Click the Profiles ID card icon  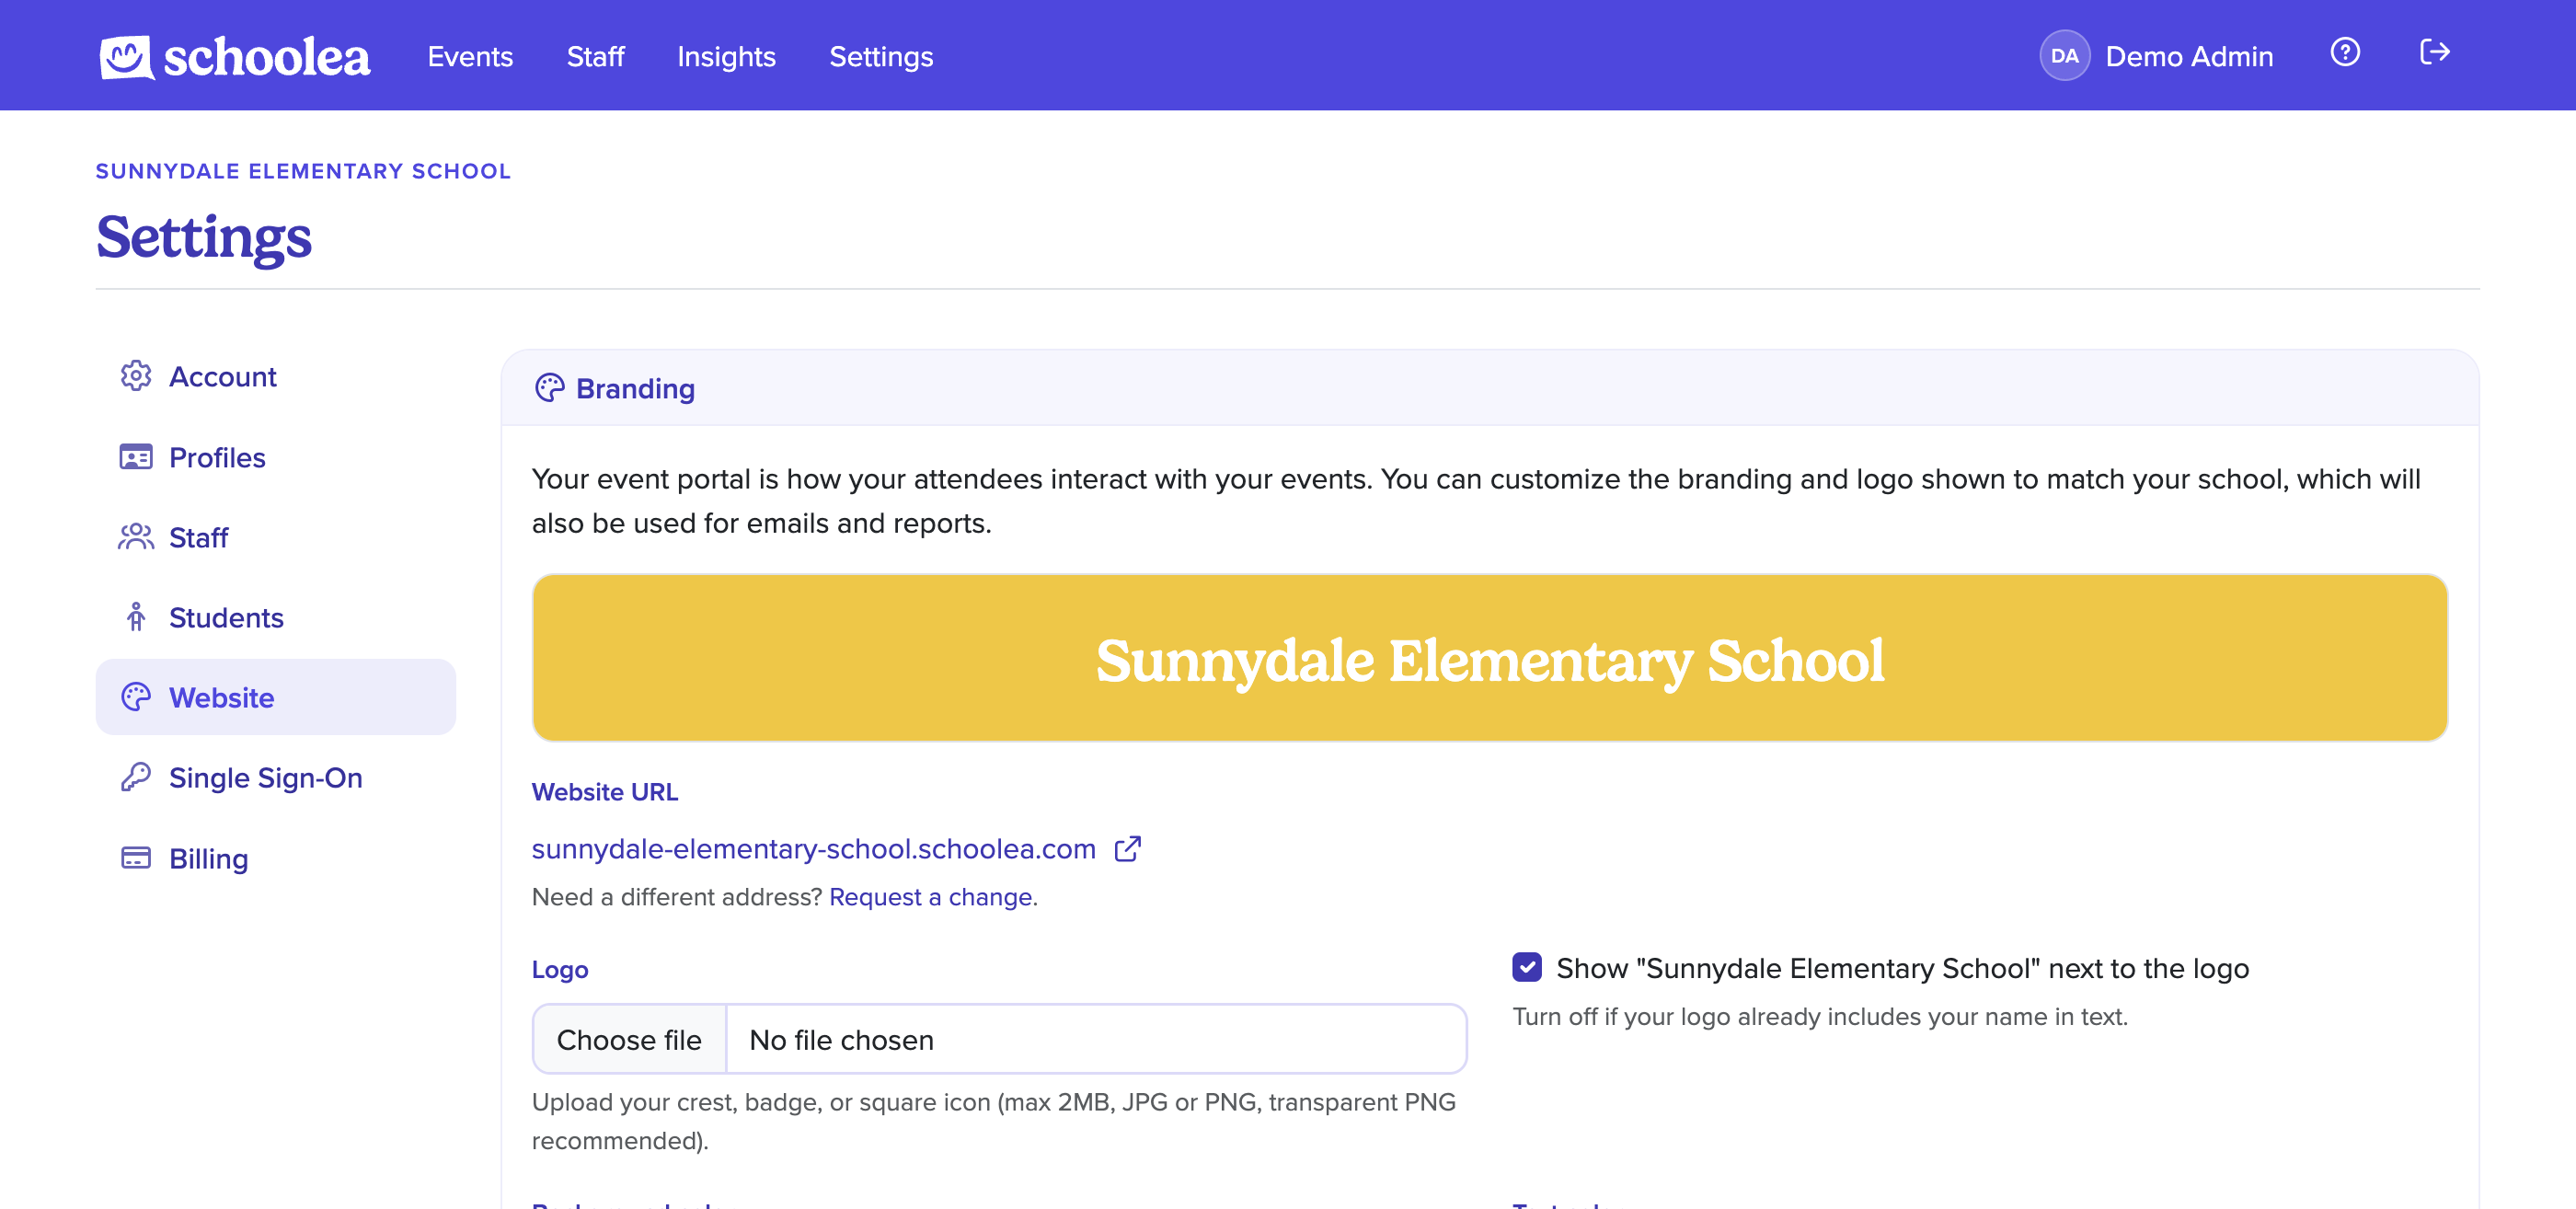point(136,457)
